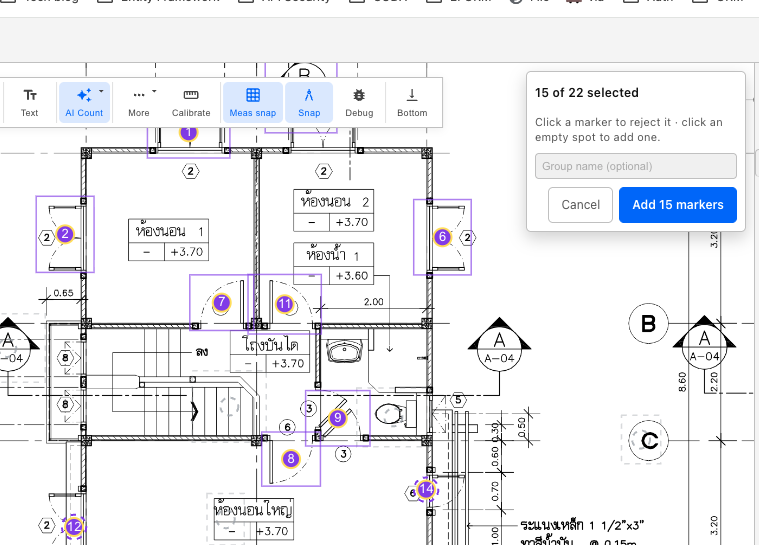Click the 2.00 dimension text
This screenshot has width=759, height=545.
[x=373, y=302]
